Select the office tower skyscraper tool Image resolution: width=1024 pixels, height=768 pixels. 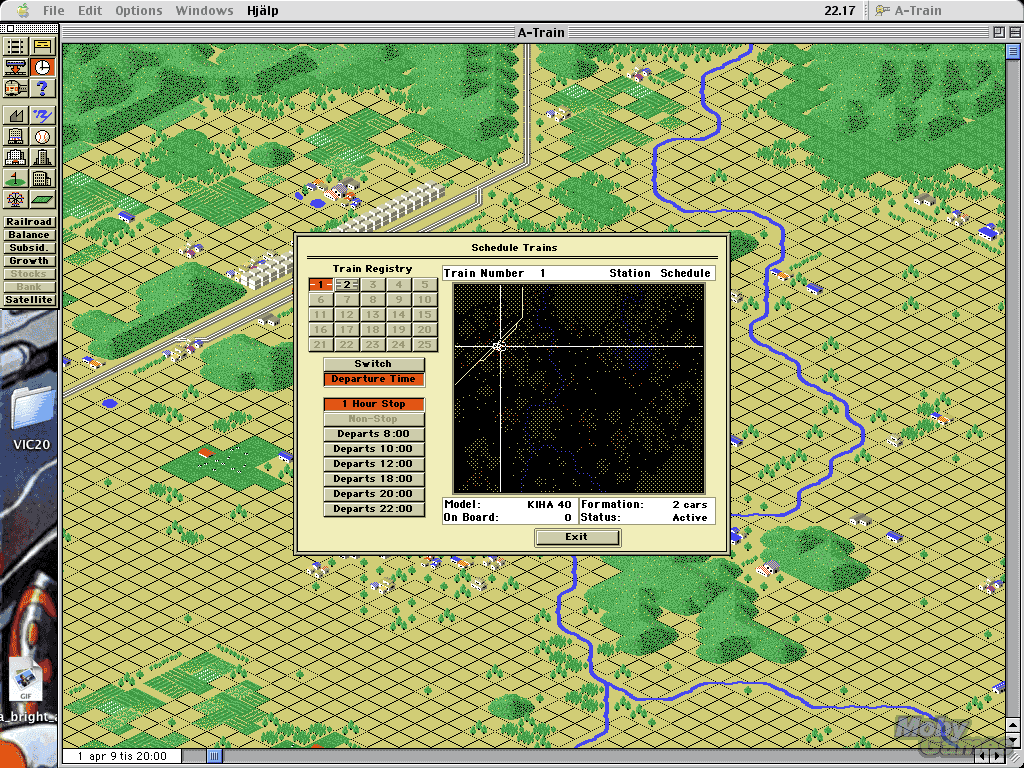[x=42, y=158]
